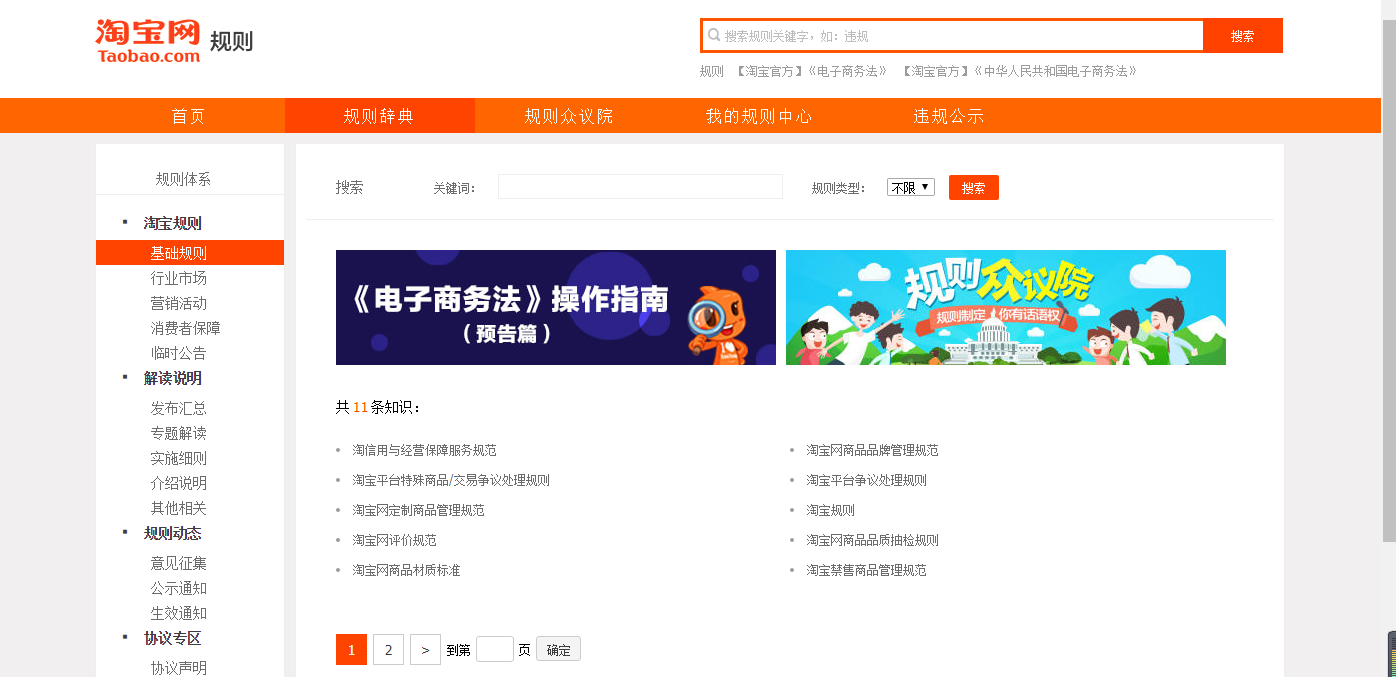Open the 规则辞典 tab
This screenshot has height=677, width=1396.
[379, 116]
